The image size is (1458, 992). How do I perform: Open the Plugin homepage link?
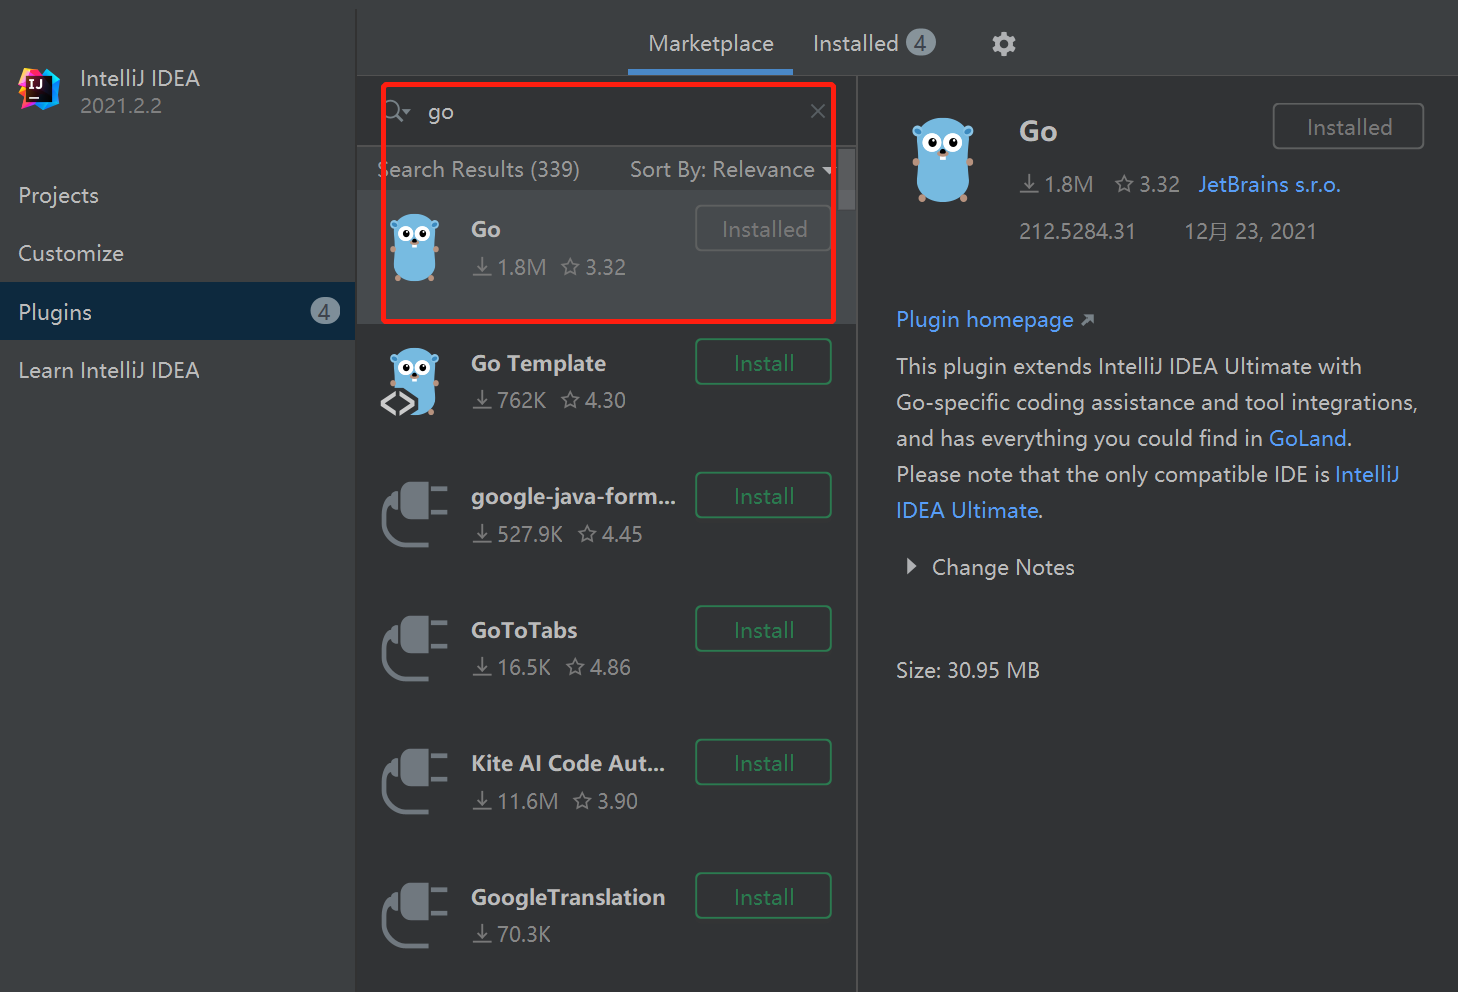(984, 320)
